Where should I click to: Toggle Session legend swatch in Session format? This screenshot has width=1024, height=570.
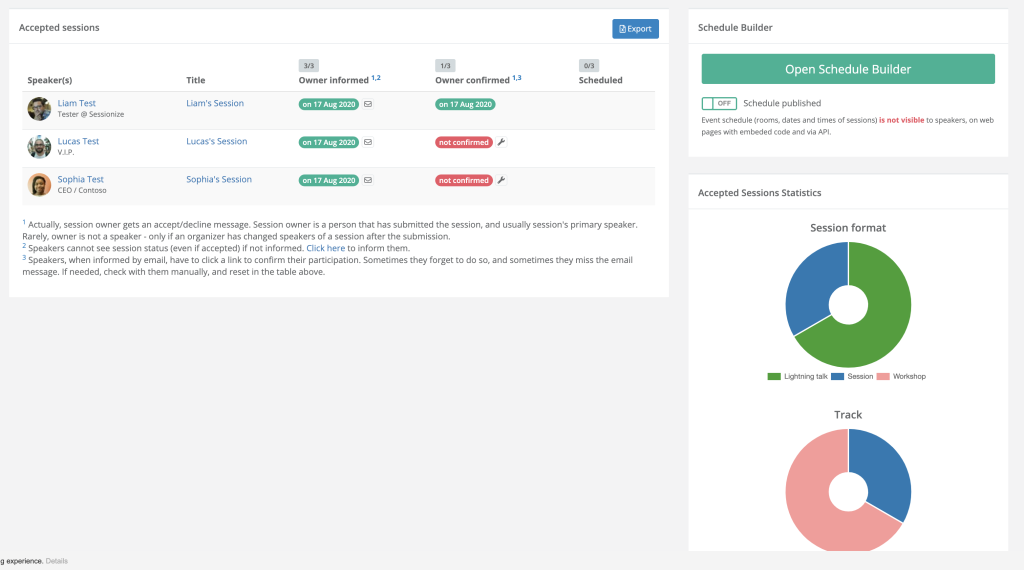pyautogui.click(x=837, y=376)
